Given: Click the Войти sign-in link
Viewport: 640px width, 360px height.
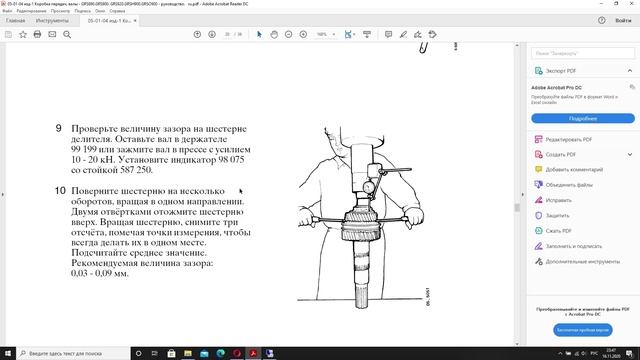Looking at the screenshot, I should 623,20.
